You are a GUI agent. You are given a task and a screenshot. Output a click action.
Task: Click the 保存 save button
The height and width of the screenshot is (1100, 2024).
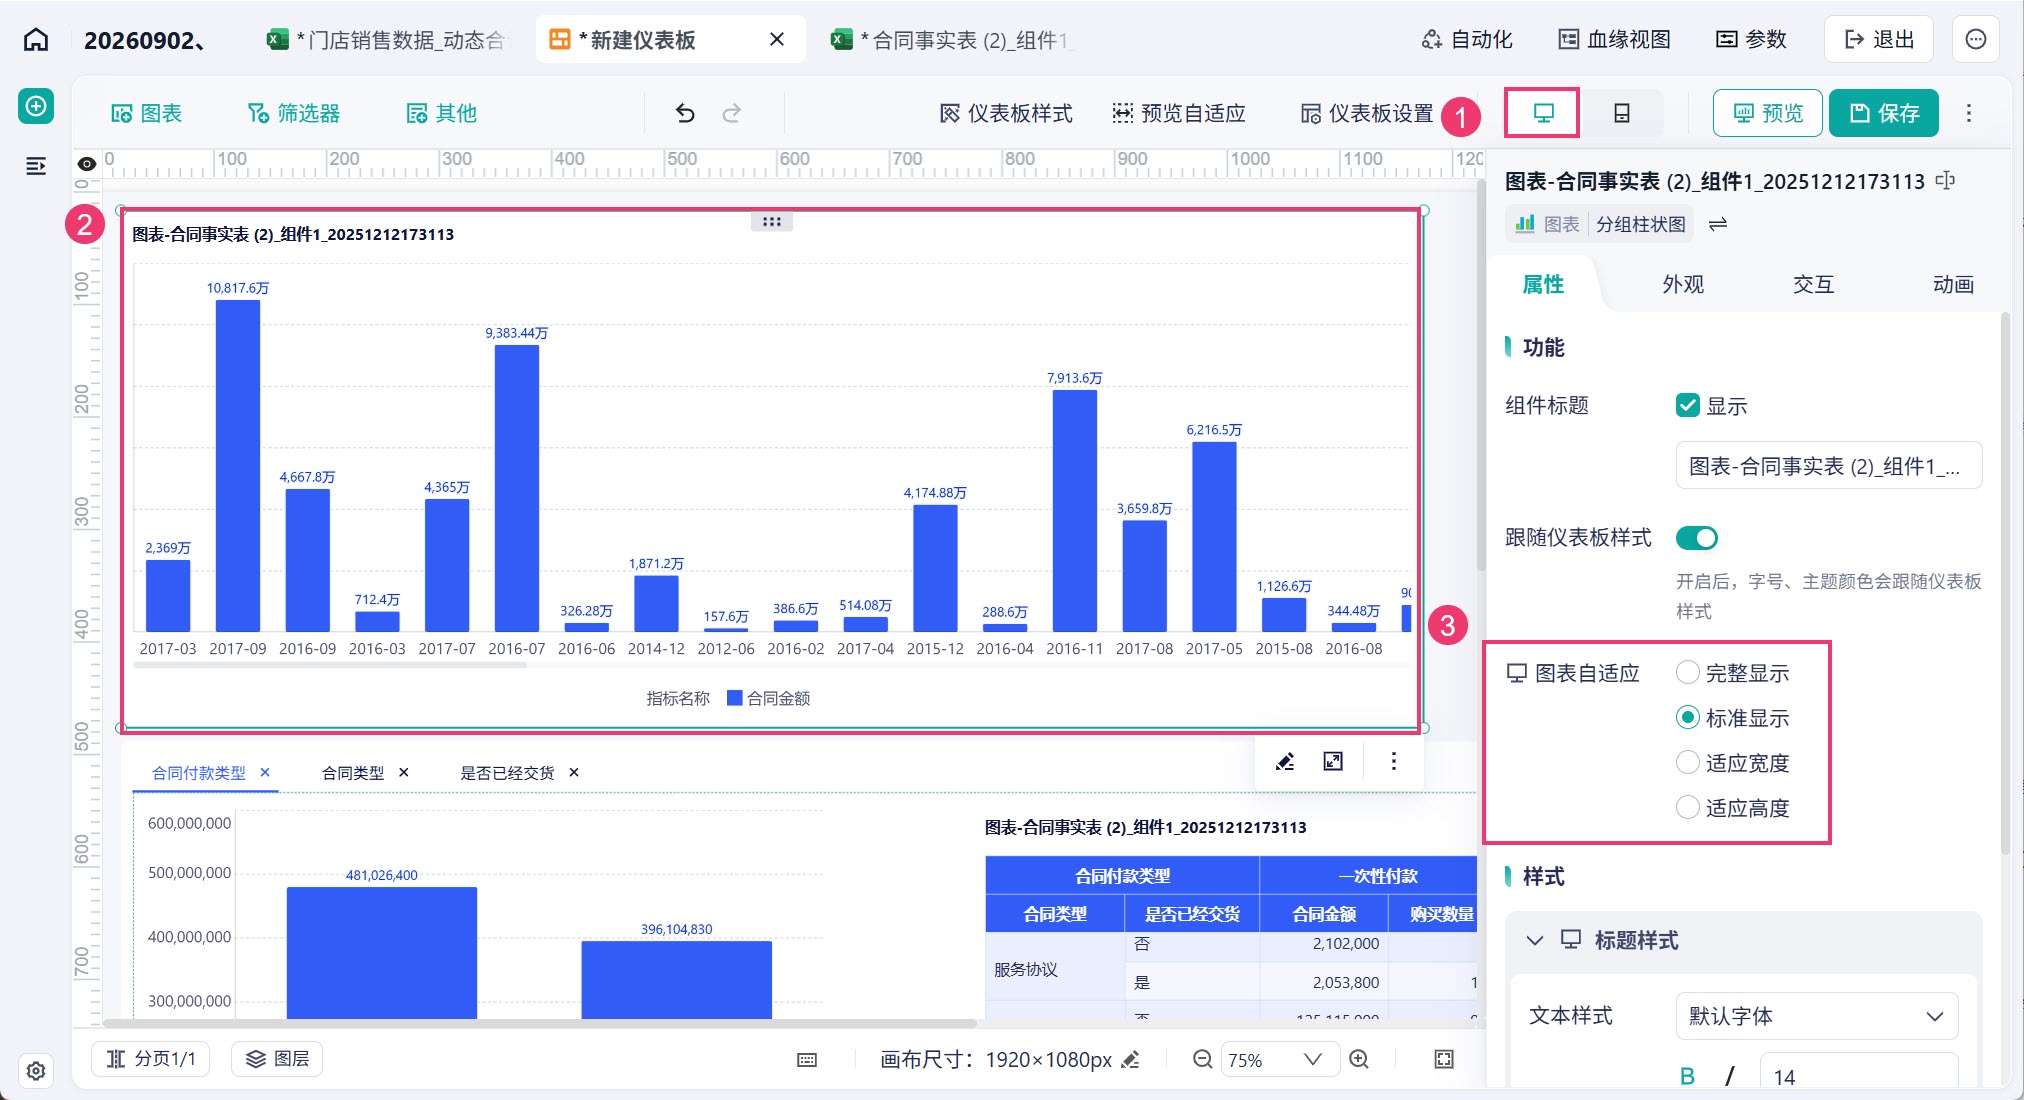pyautogui.click(x=1884, y=113)
